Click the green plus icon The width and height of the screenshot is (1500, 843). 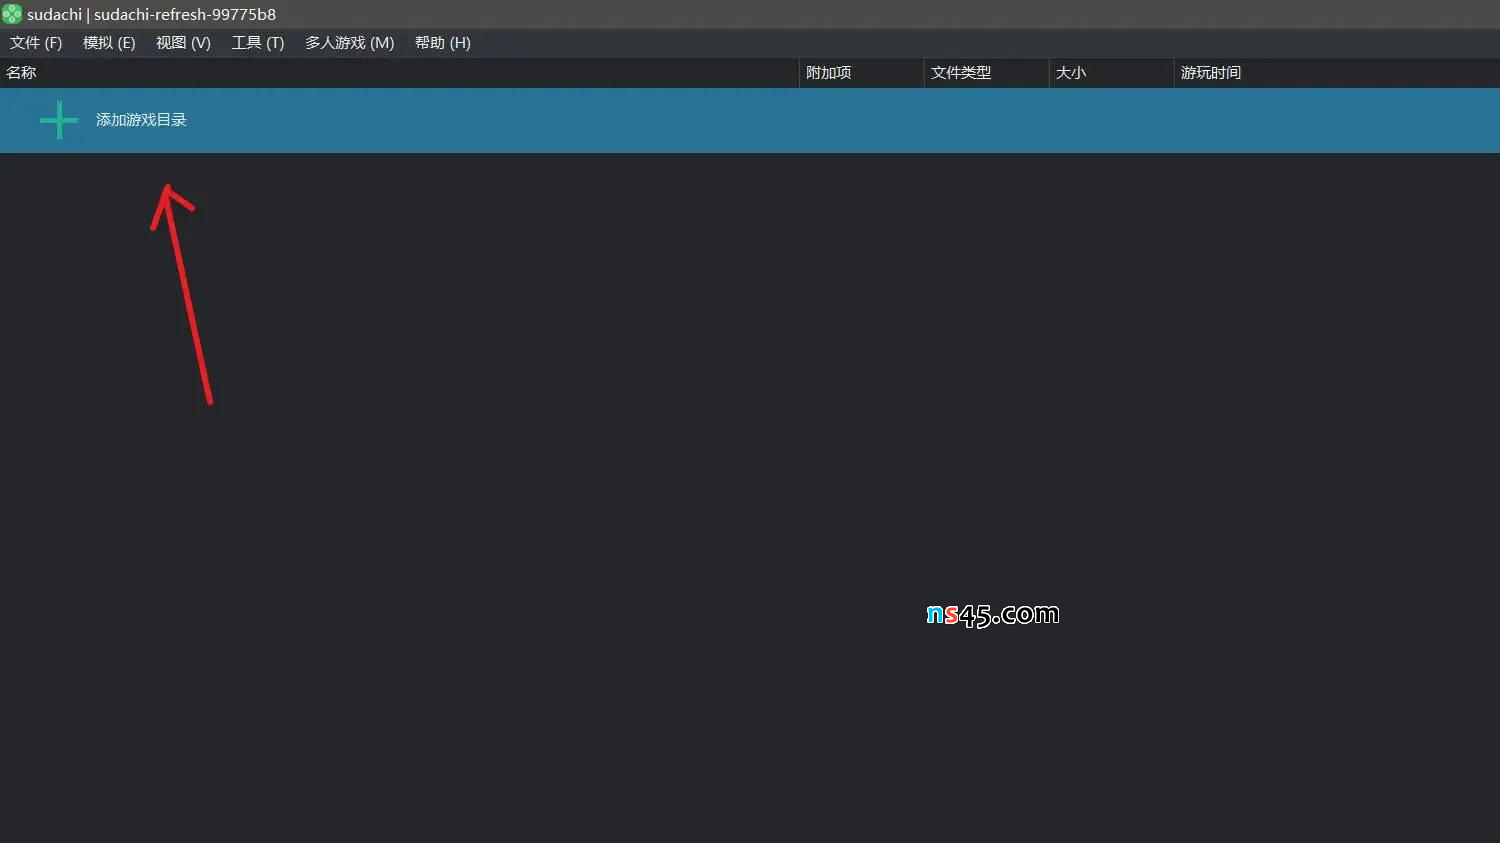click(58, 120)
